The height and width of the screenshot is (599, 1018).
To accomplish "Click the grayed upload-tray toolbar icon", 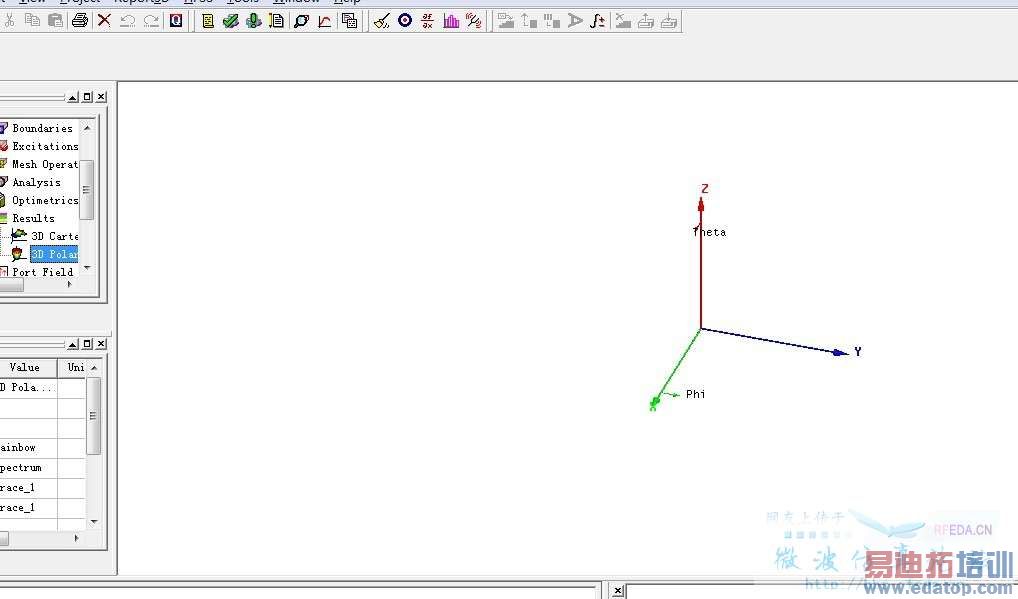I will pyautogui.click(x=646, y=21).
